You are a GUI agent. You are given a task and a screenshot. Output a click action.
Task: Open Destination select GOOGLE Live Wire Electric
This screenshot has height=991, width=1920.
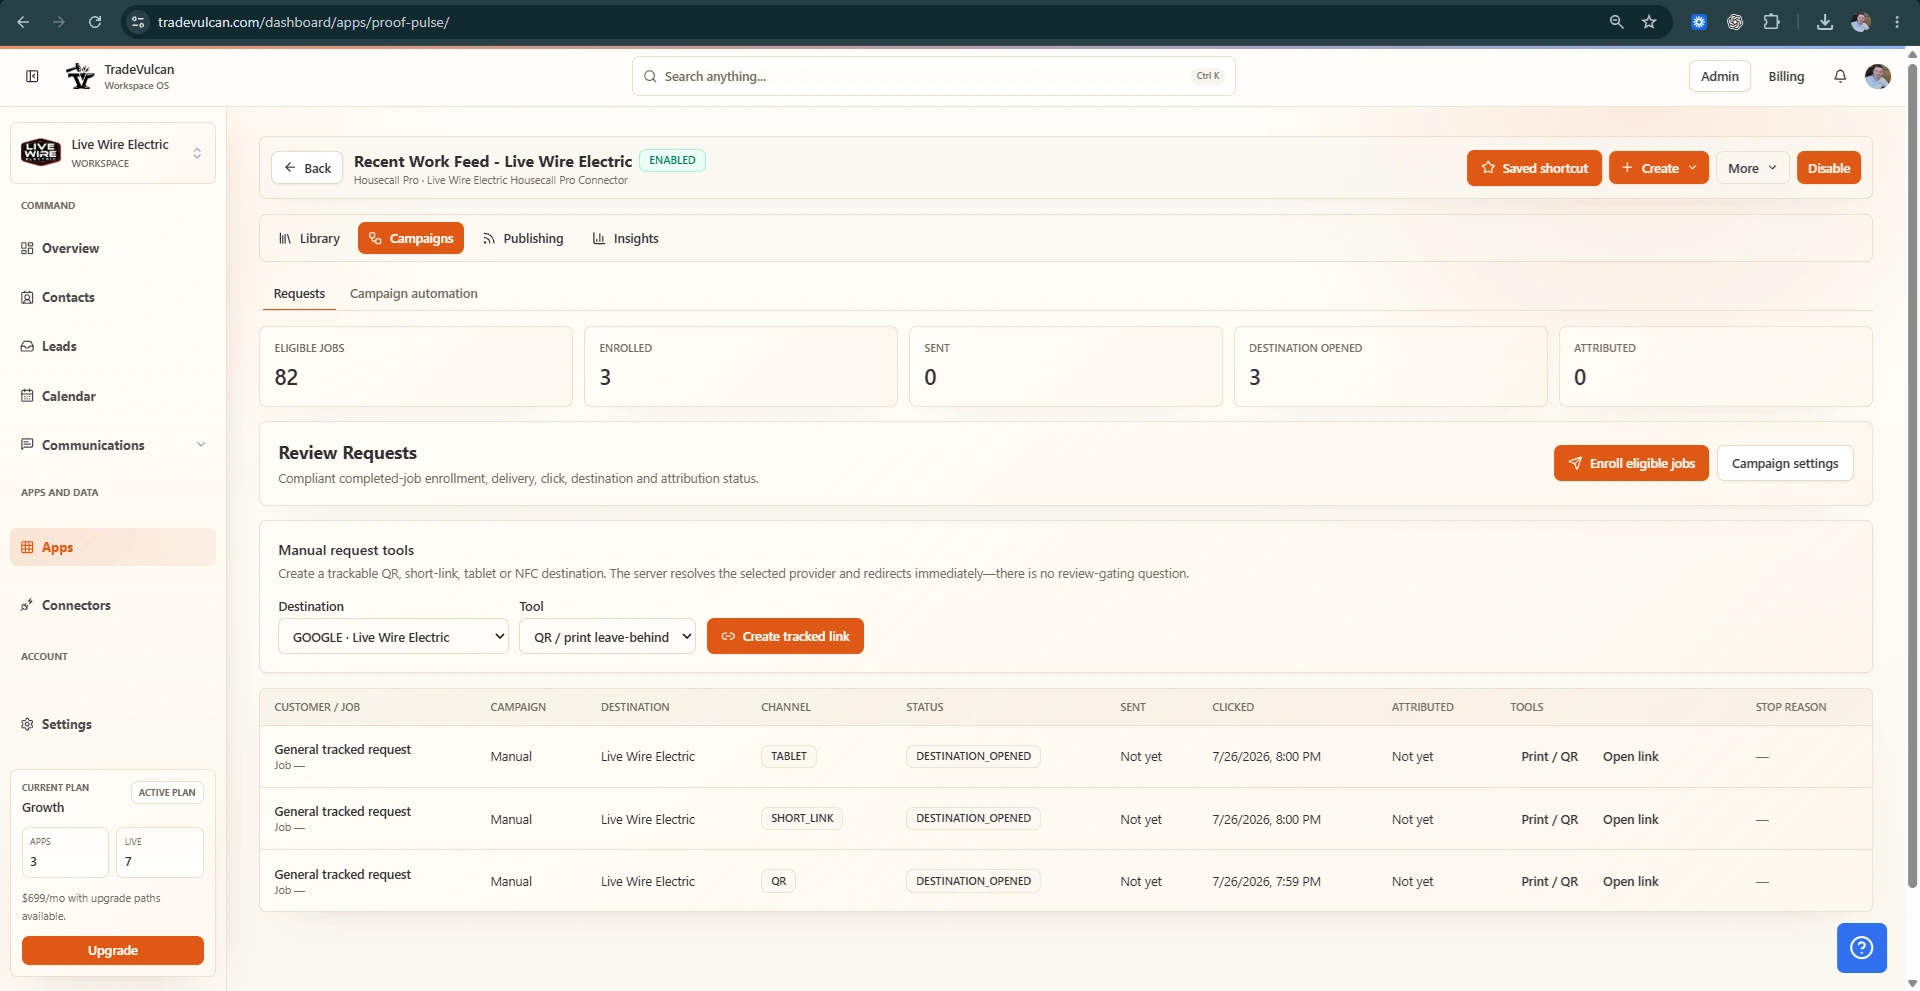[393, 637]
